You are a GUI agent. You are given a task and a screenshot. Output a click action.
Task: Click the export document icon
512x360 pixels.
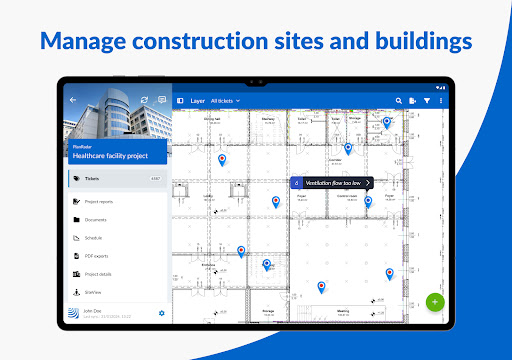point(412,101)
